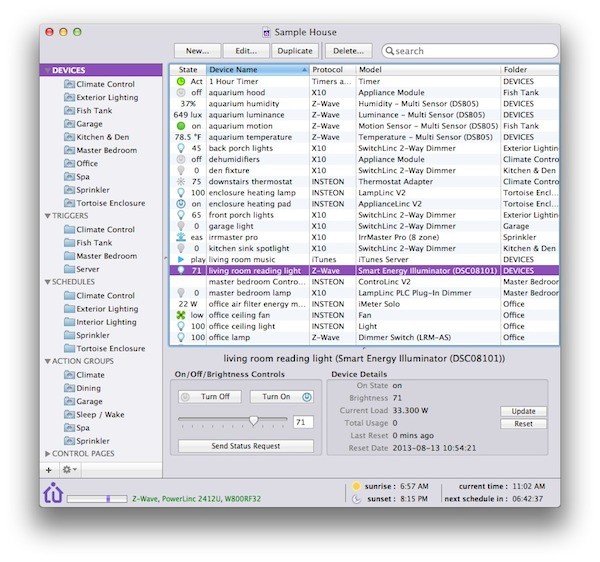Screen dimensions: 600x562
Task: Click the green 1 Hour Timer clock icon
Action: [182, 81]
